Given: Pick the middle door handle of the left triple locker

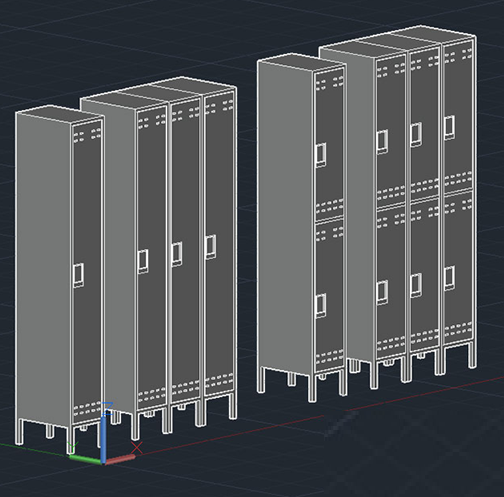Looking at the screenshot, I should click(x=177, y=254).
